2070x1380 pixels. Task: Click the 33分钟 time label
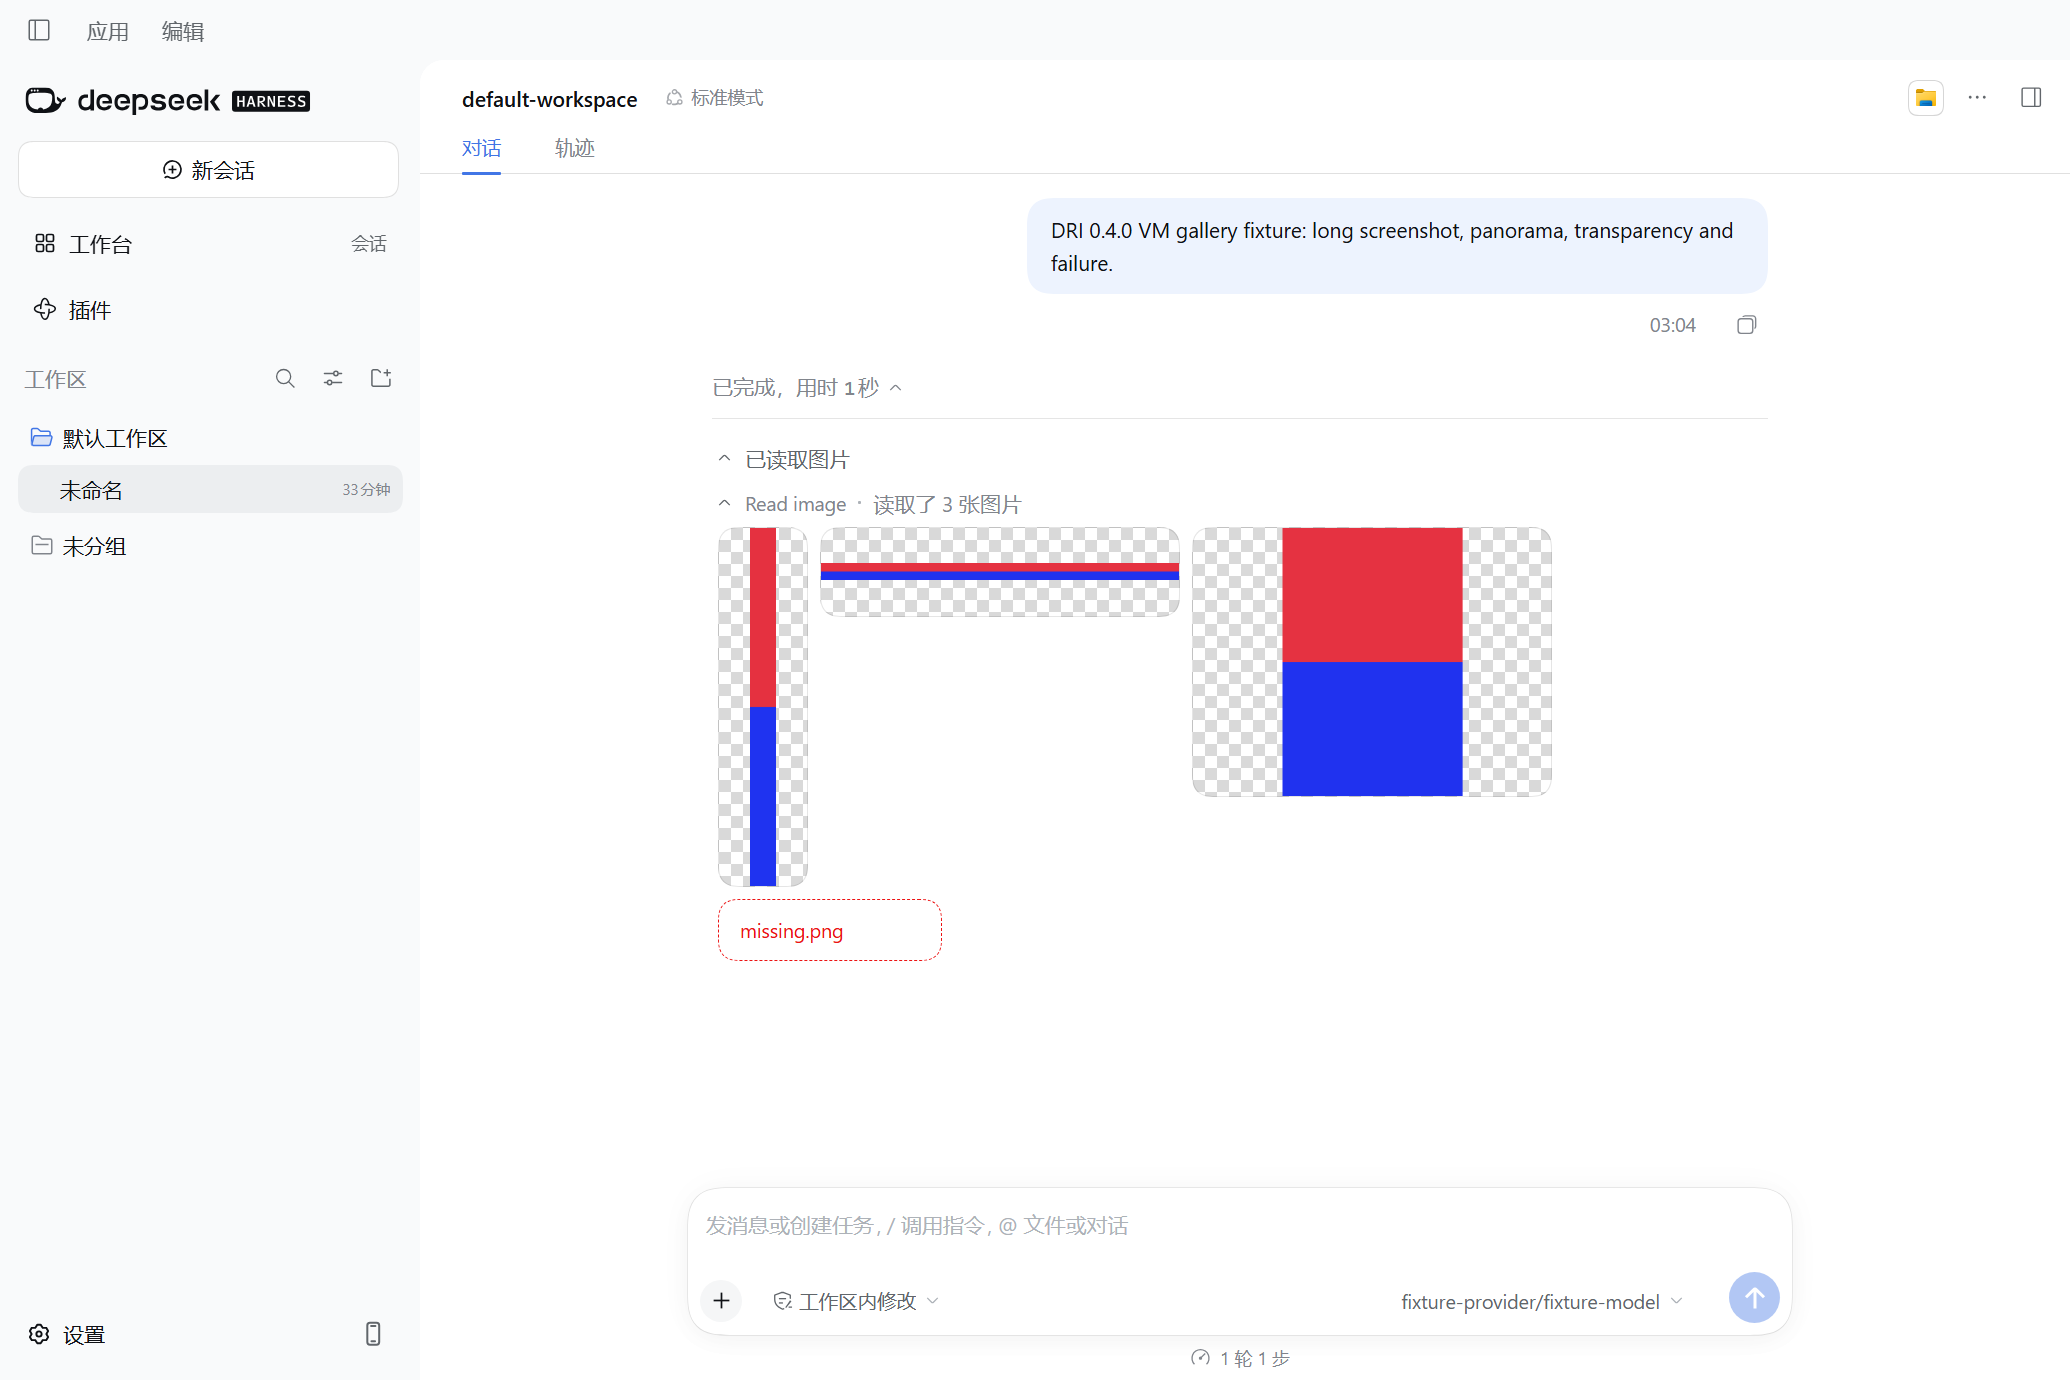pyautogui.click(x=366, y=490)
